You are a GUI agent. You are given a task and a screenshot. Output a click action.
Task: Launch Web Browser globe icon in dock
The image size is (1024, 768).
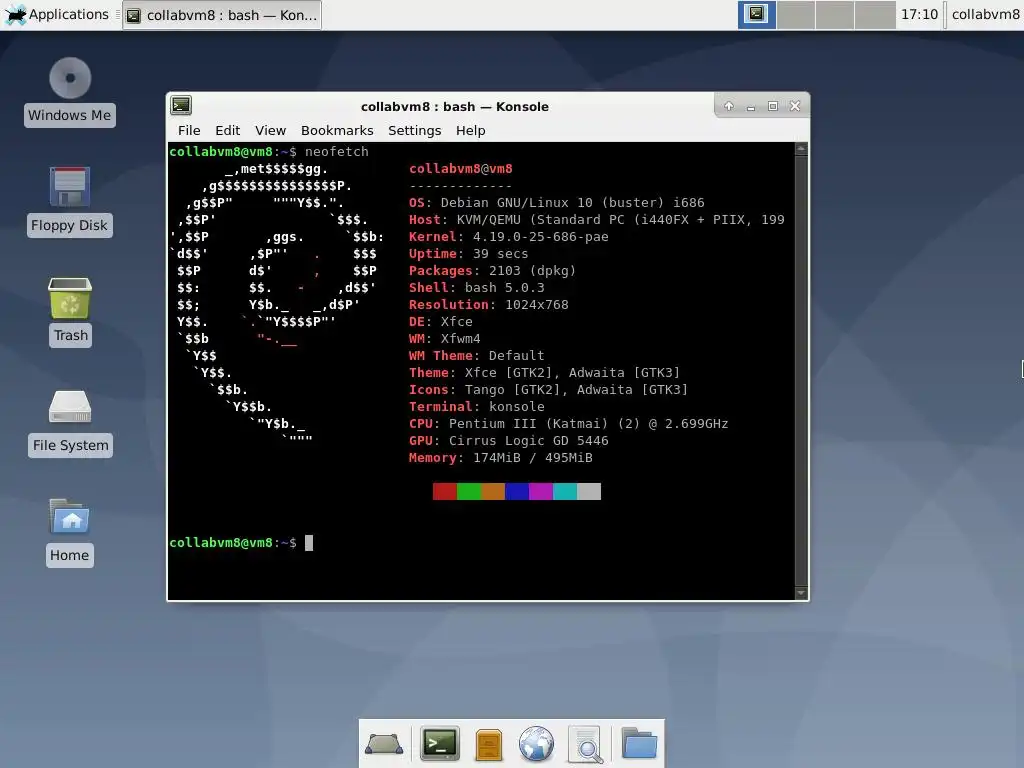[536, 744]
